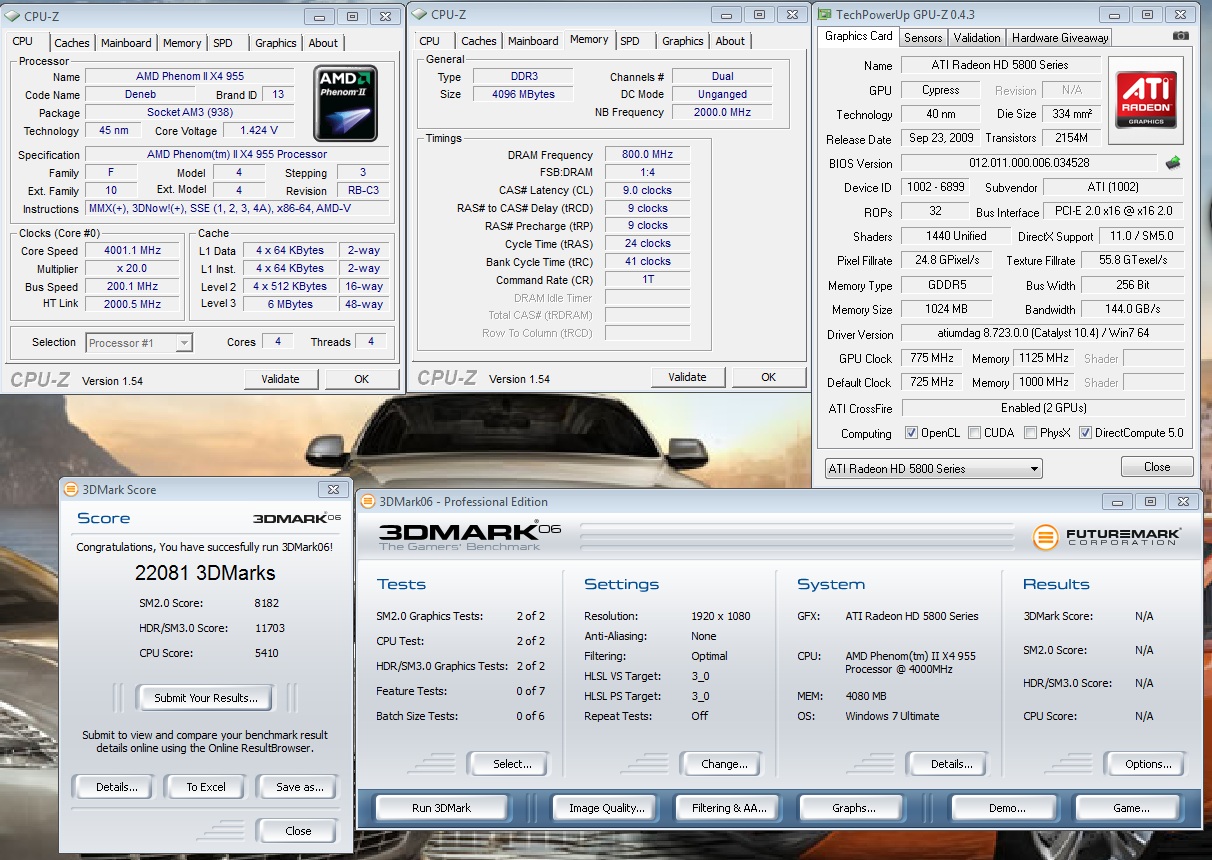
Task: Click the title bar icon of the CPU-Z processor window
Action: tap(13, 16)
